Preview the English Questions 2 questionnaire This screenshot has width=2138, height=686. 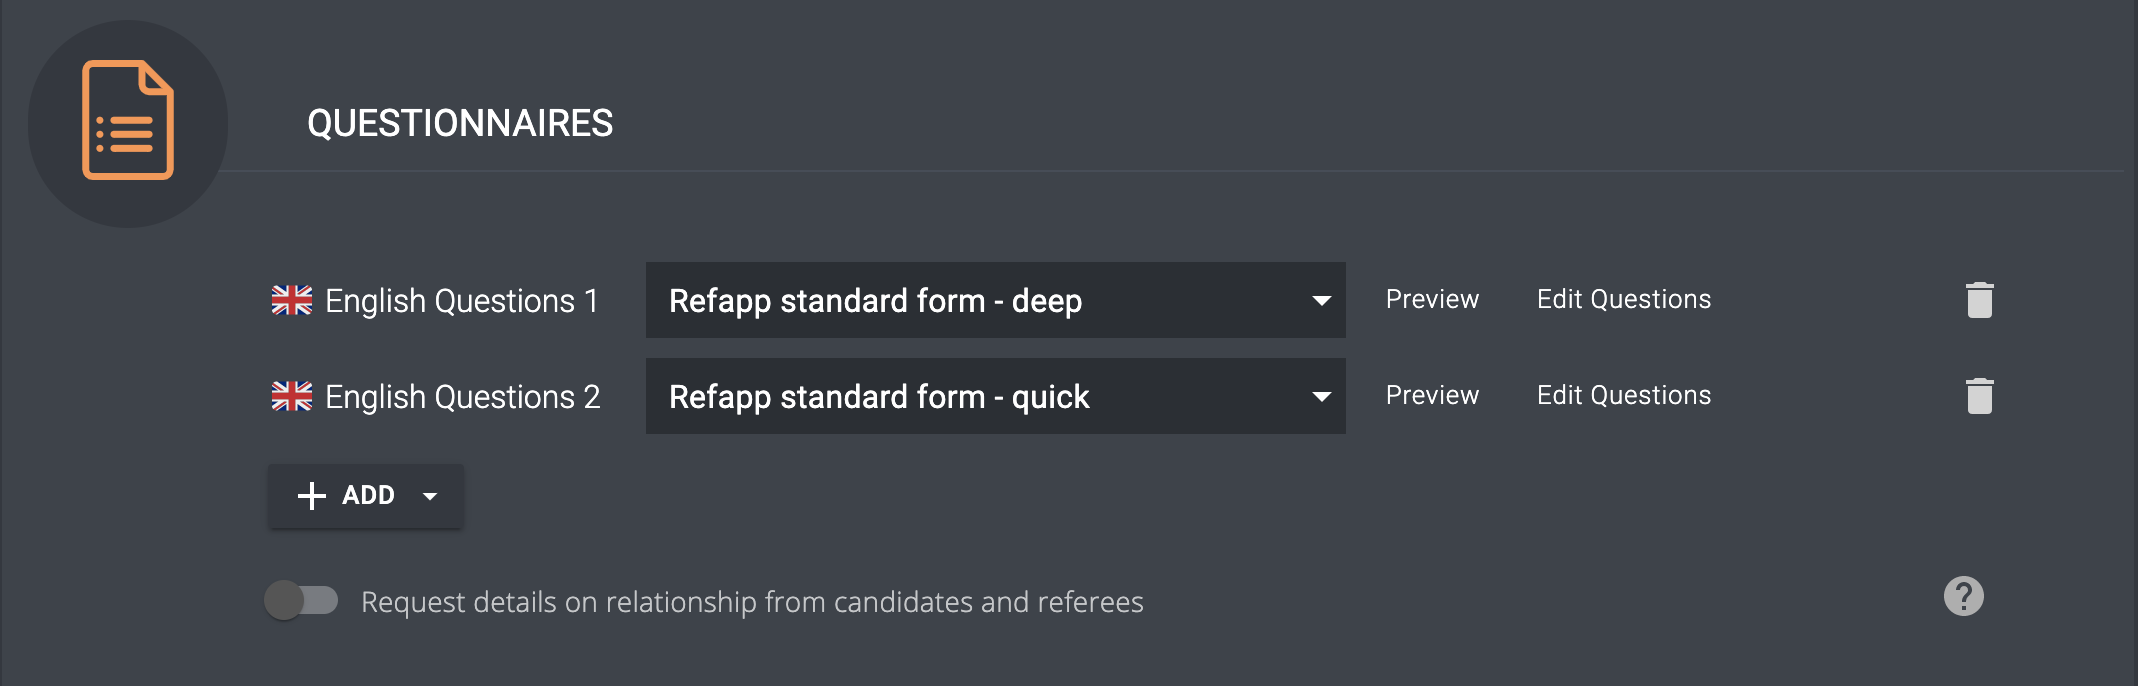point(1432,395)
